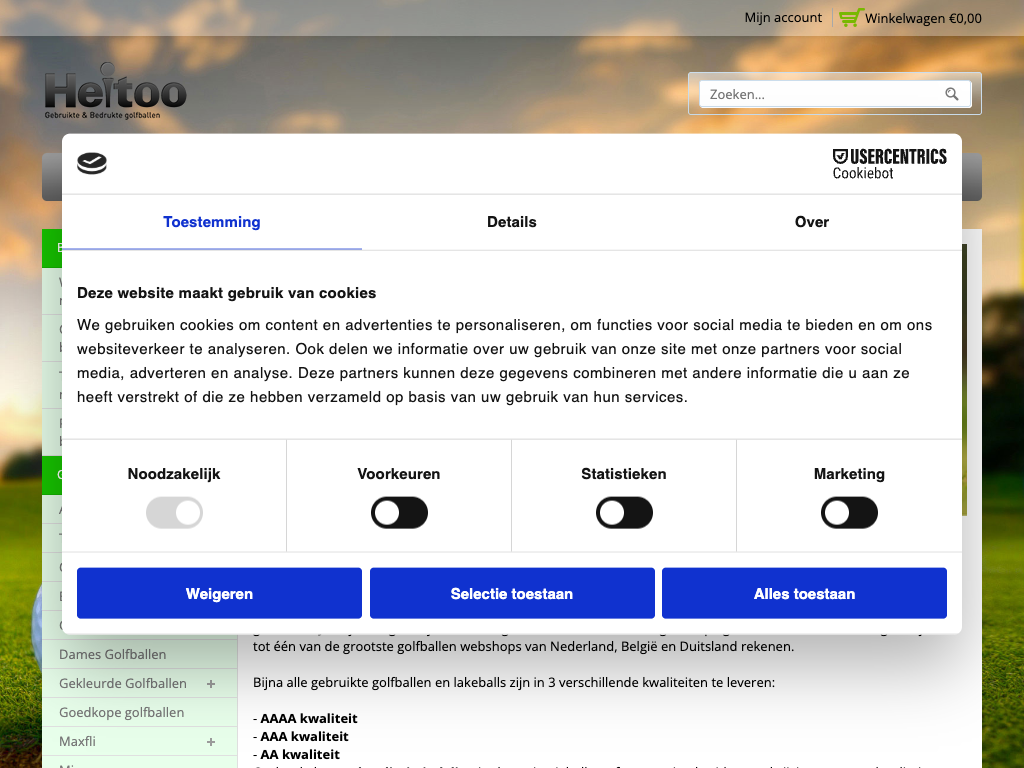
Task: Open the Dames Golfballen category
Action: pyautogui.click(x=113, y=655)
